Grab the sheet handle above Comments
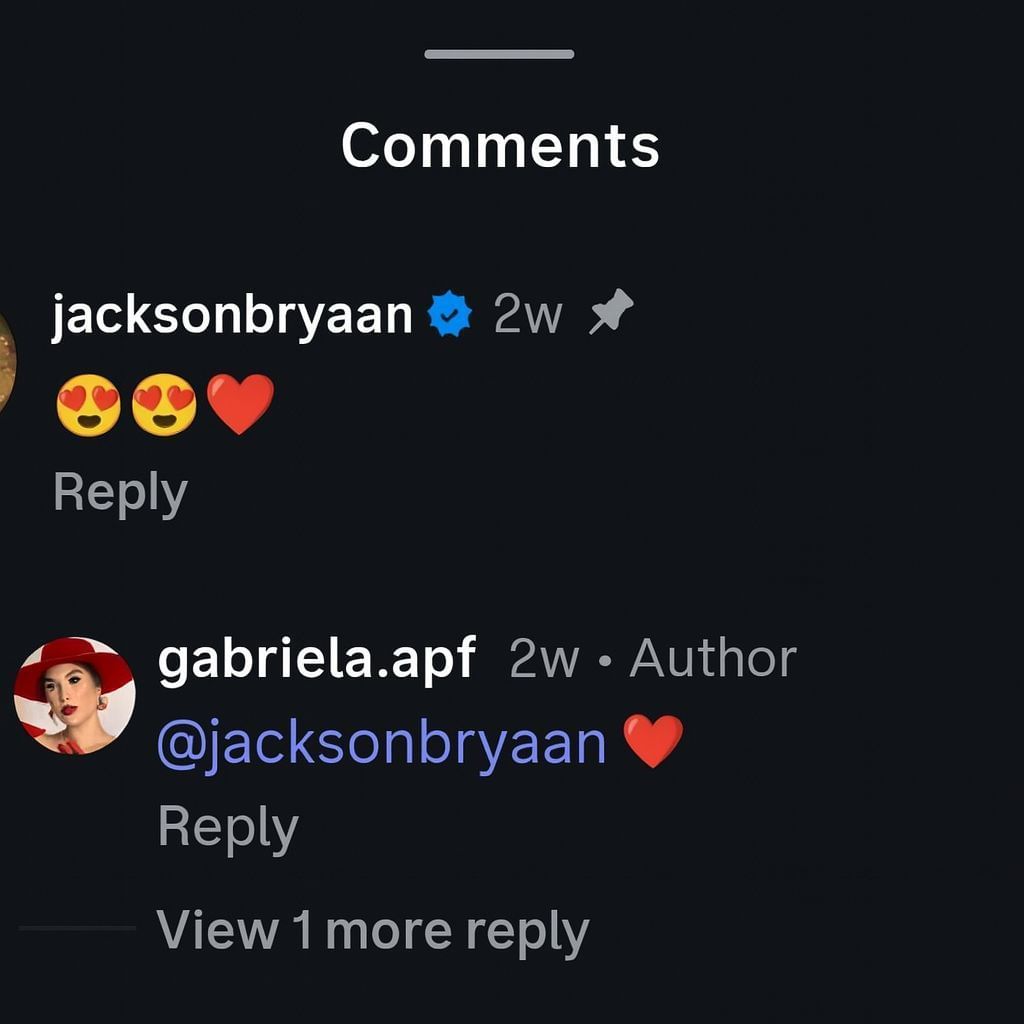Screen dimensions: 1024x1024 (x=500, y=54)
